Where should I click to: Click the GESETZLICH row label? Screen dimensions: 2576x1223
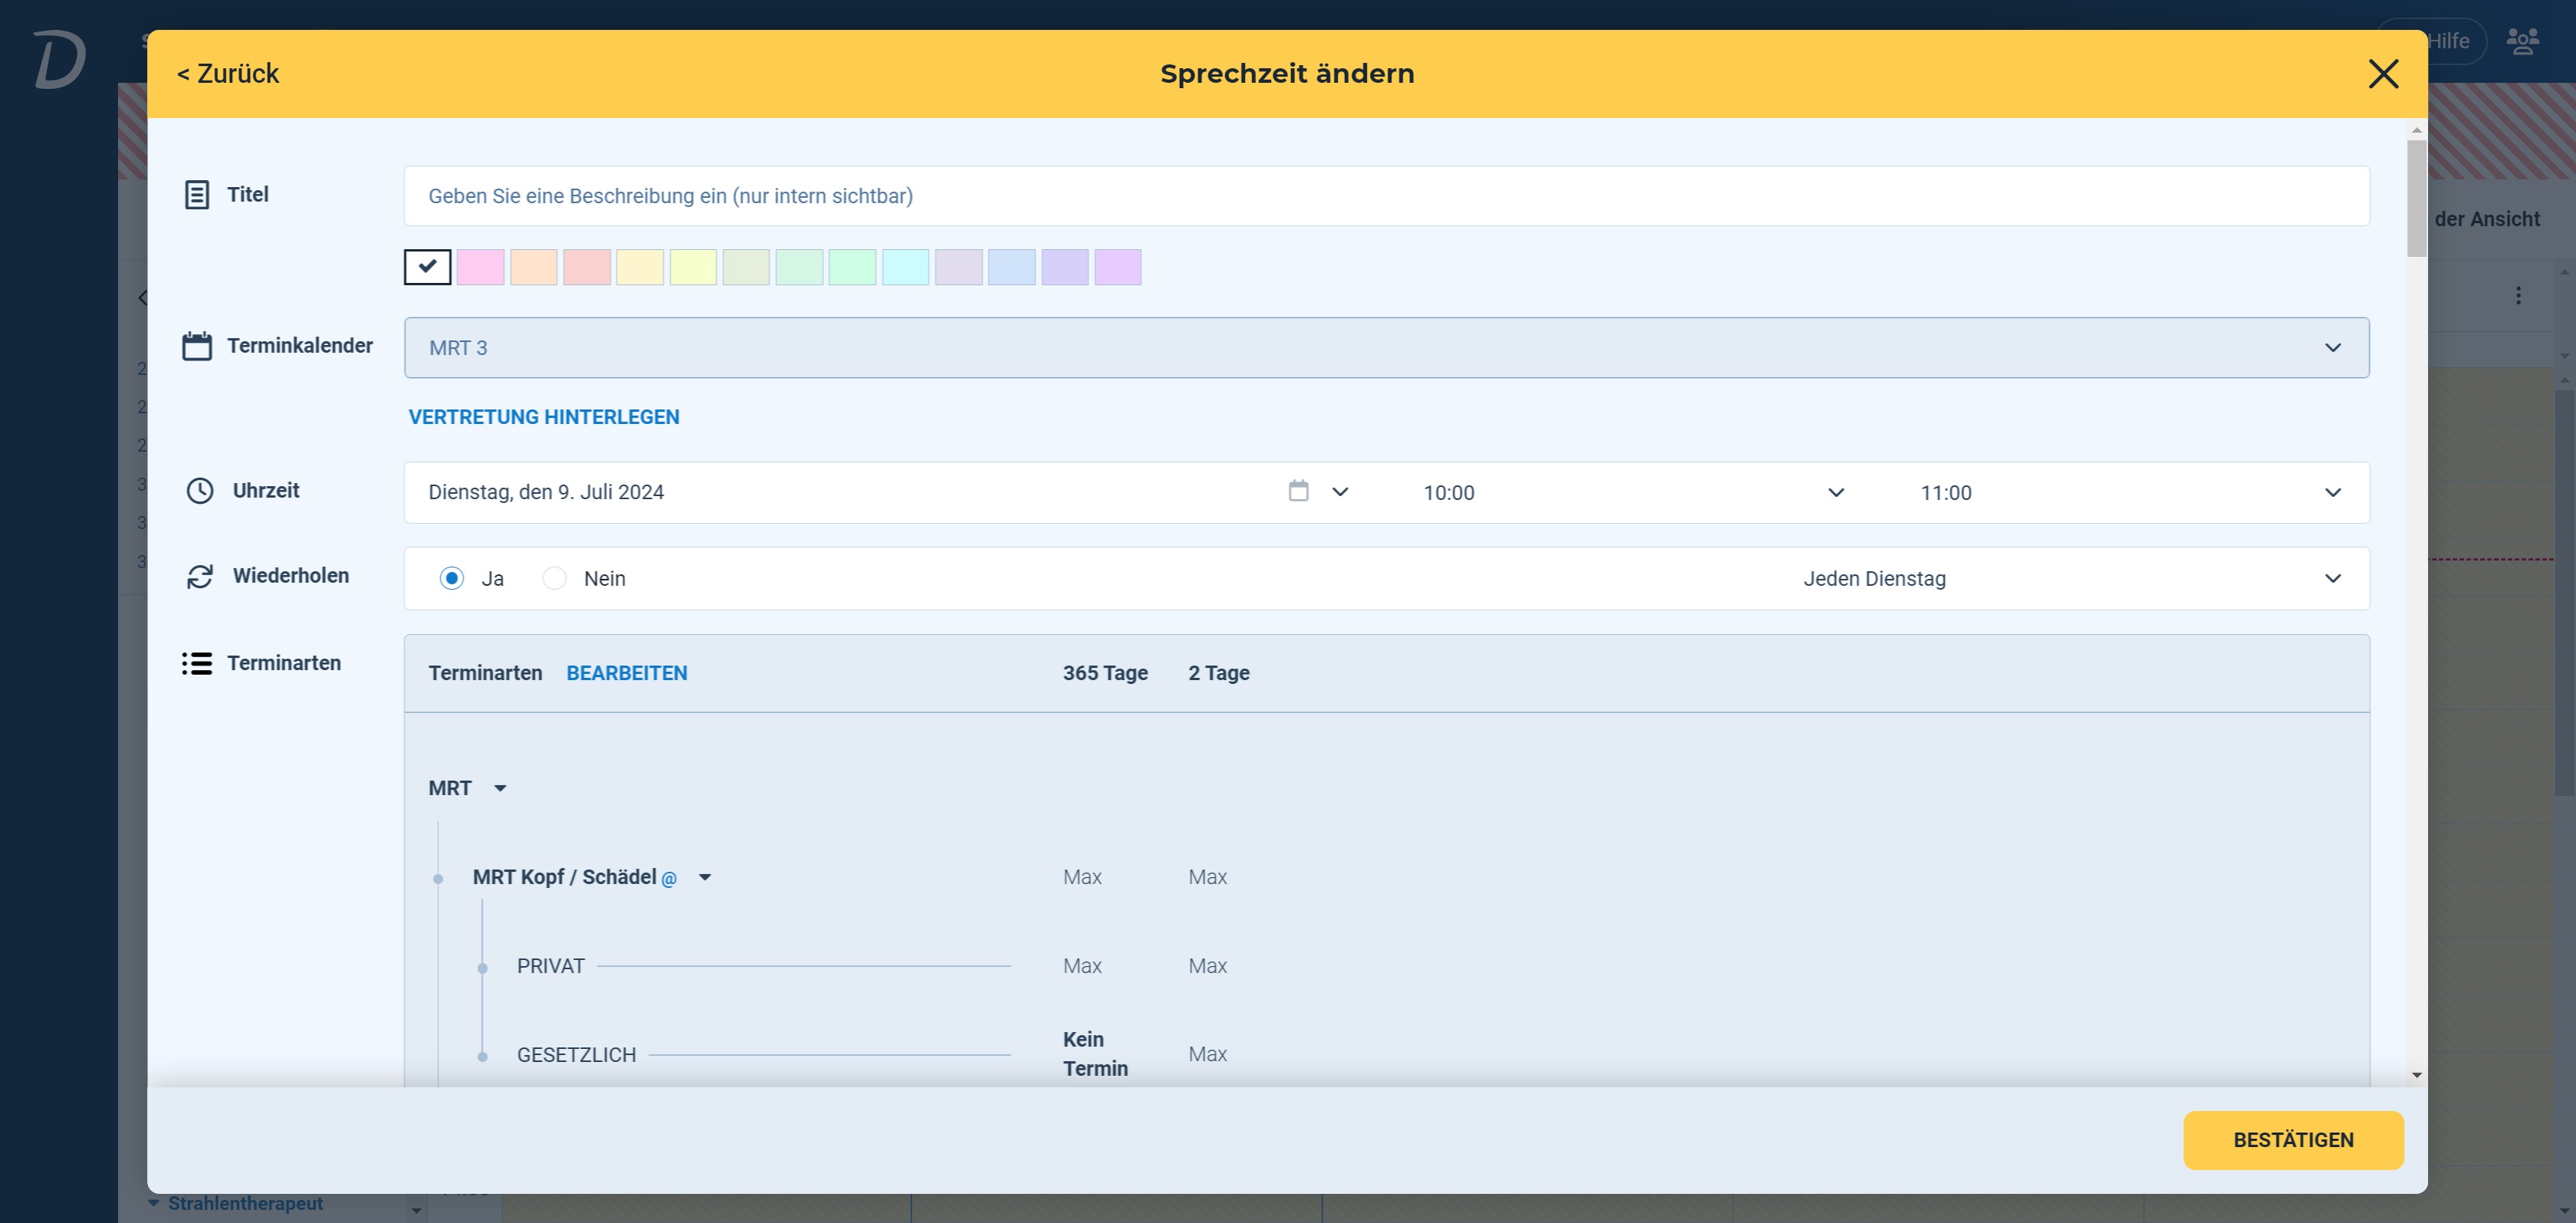coord(576,1055)
